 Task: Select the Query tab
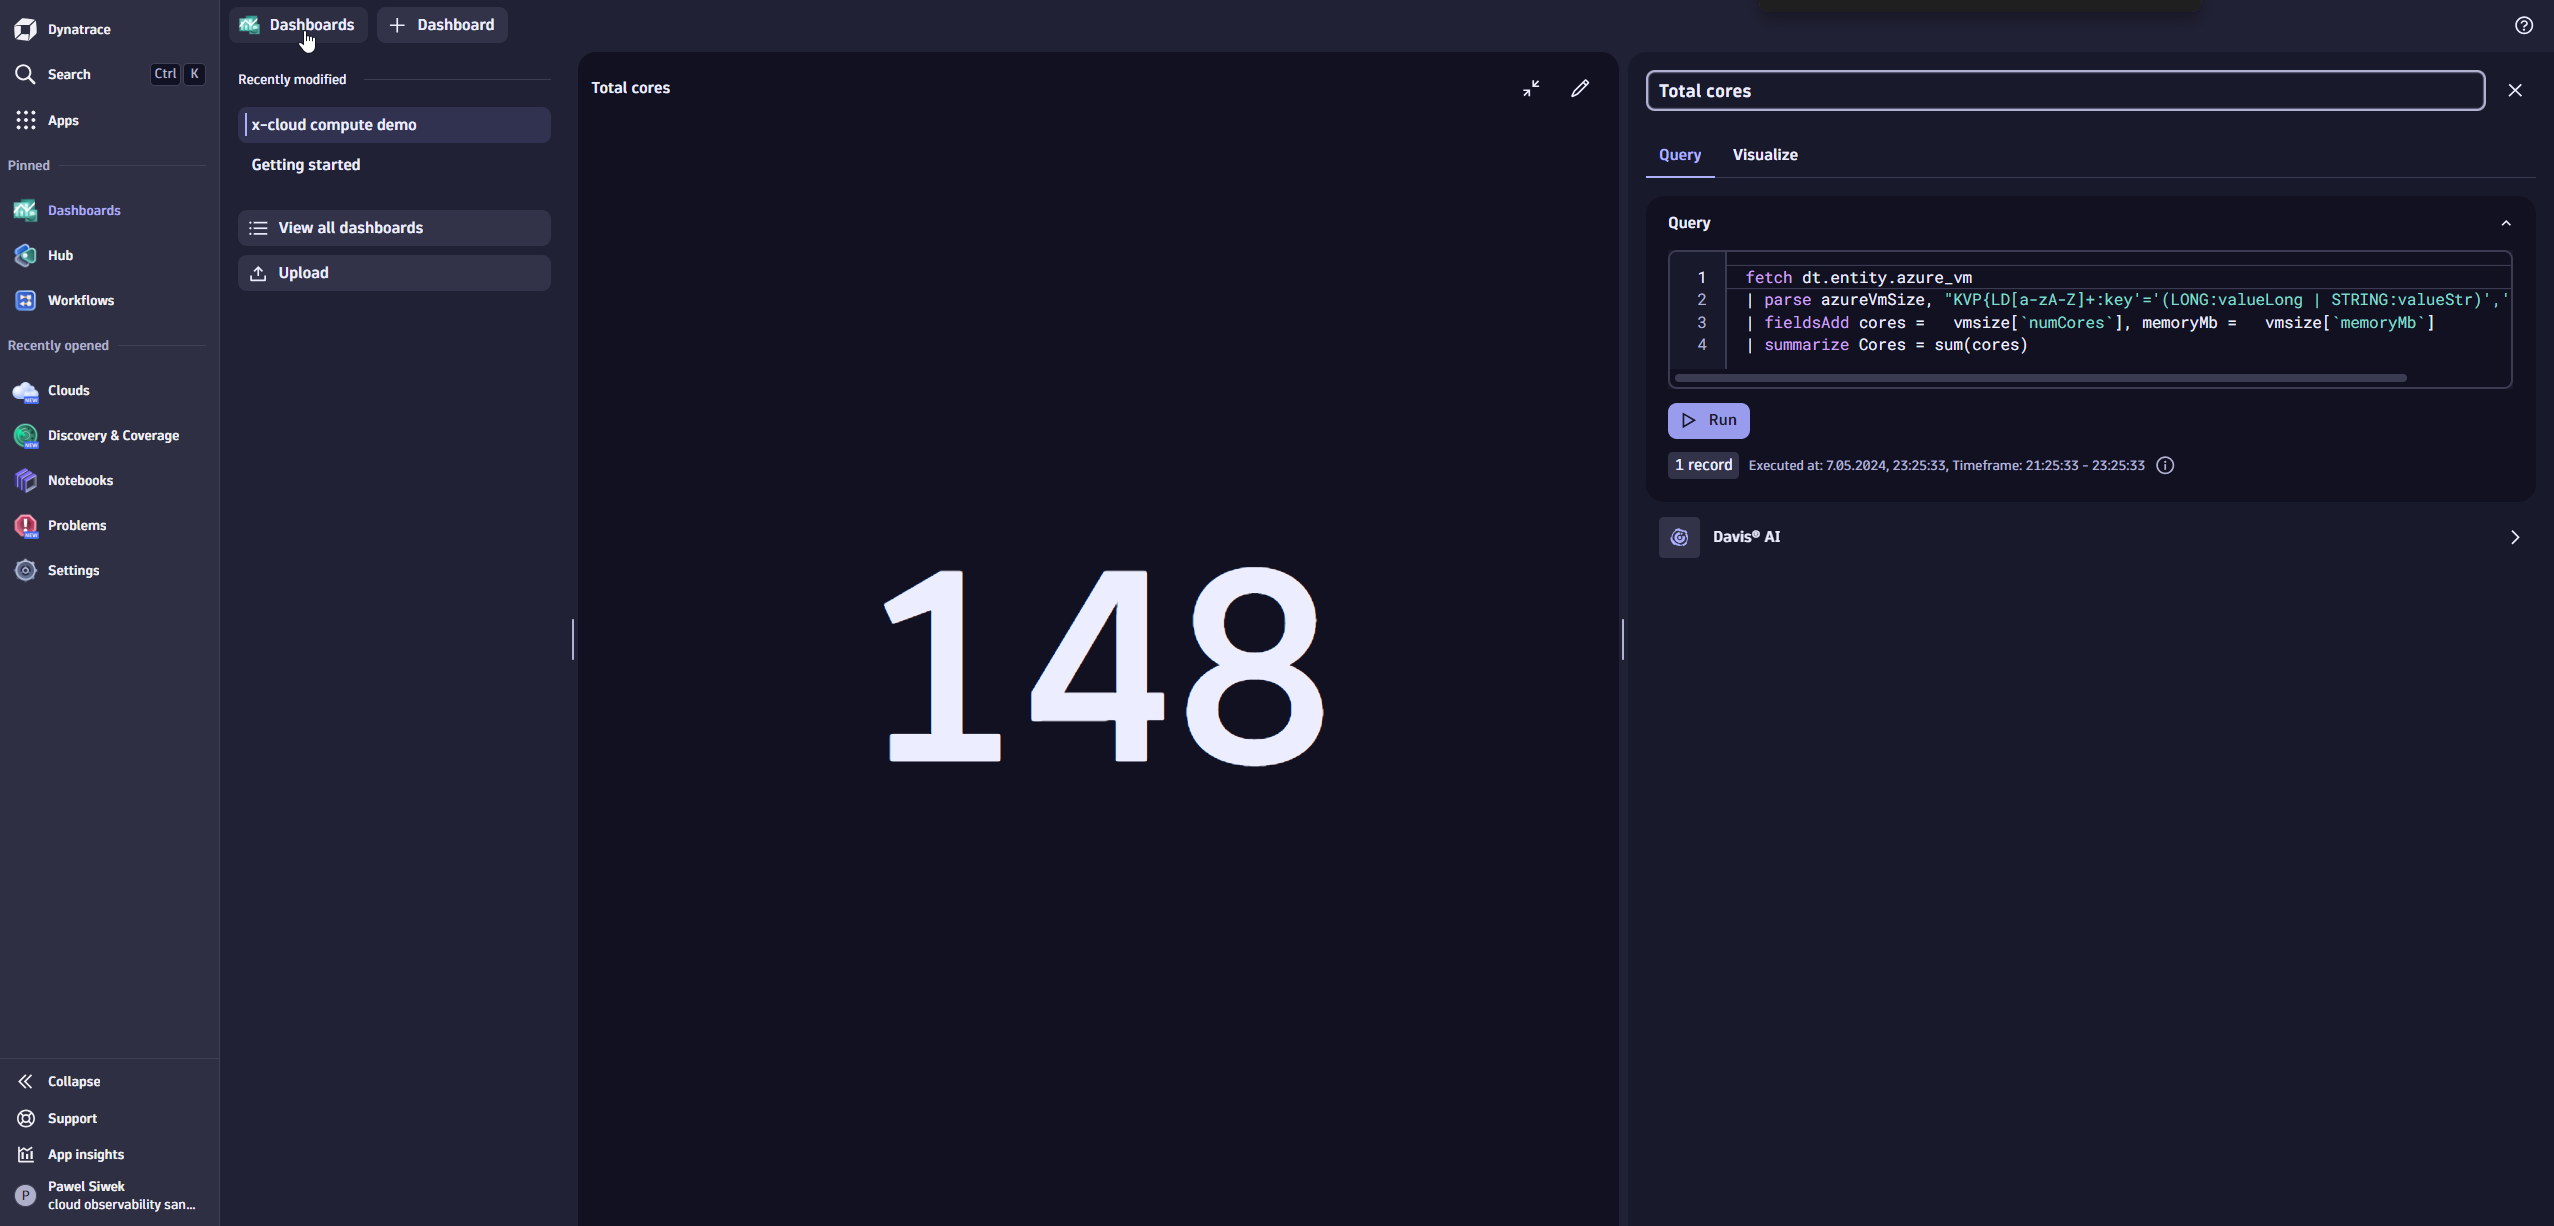click(1680, 155)
